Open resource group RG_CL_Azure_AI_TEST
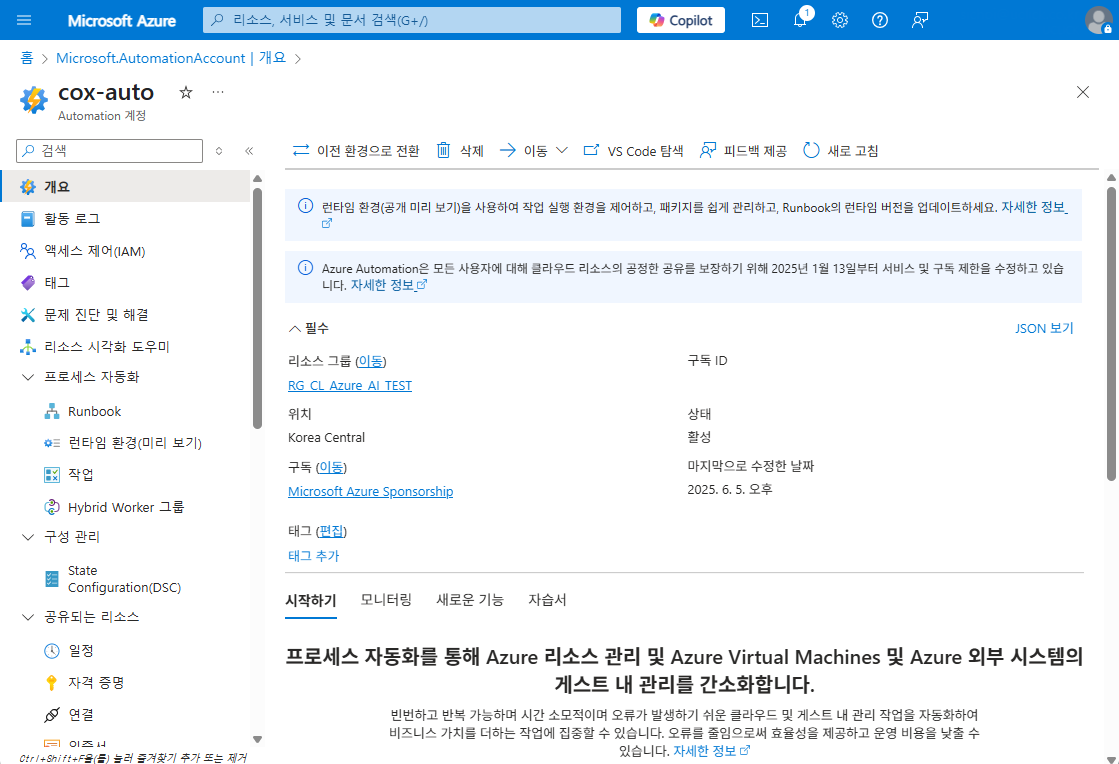Image resolution: width=1119 pixels, height=764 pixels. (350, 386)
